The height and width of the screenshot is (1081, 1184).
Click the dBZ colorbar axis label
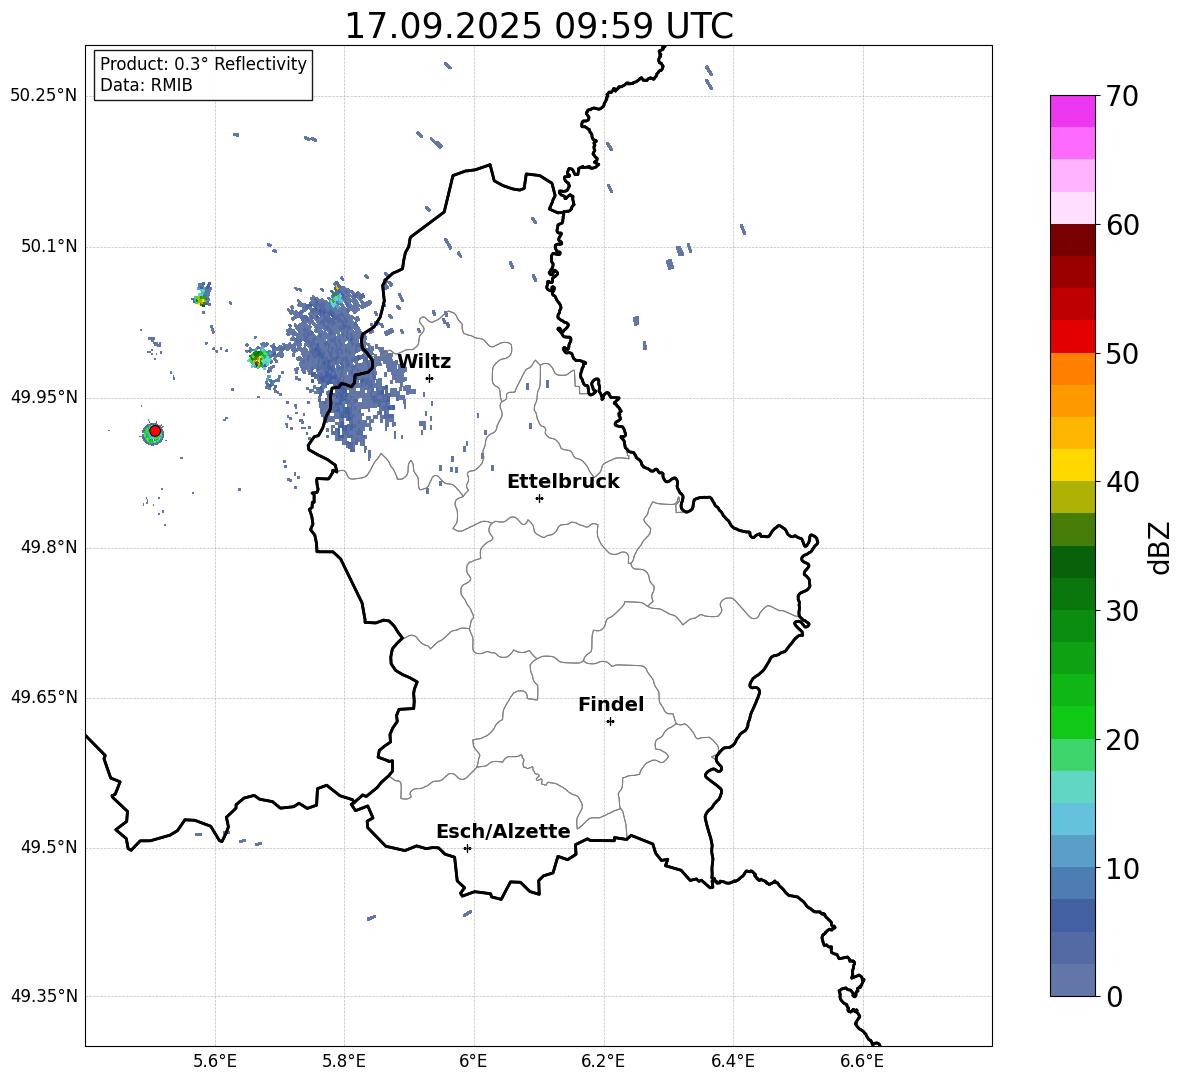1161,547
